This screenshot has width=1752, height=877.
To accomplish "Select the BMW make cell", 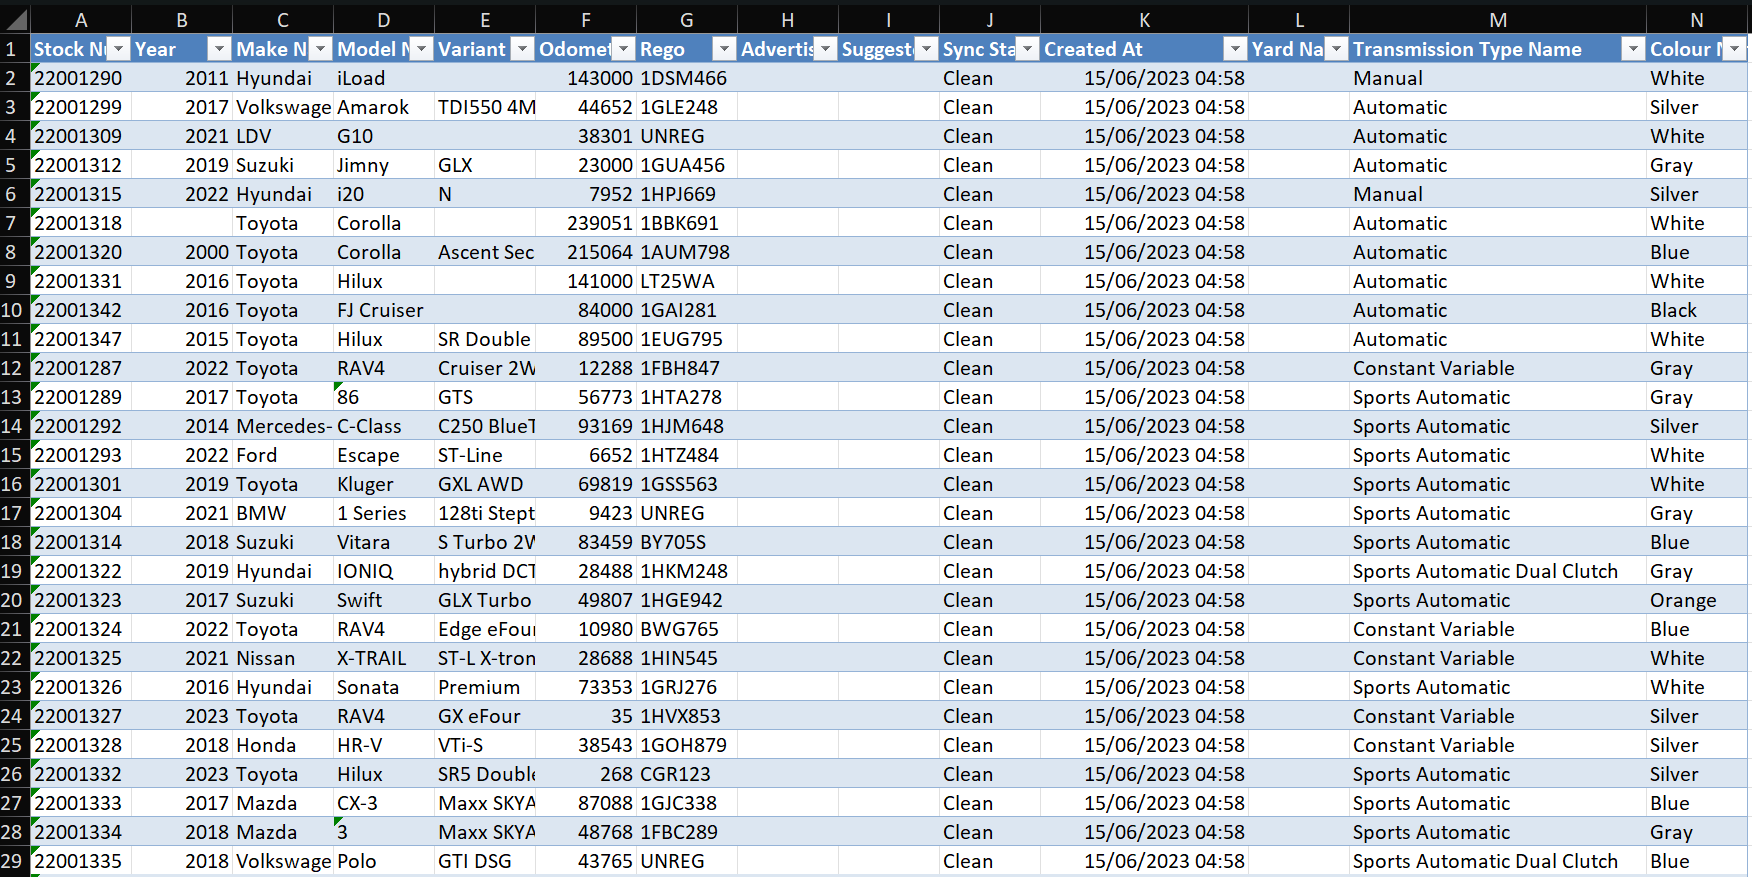I will (283, 513).
